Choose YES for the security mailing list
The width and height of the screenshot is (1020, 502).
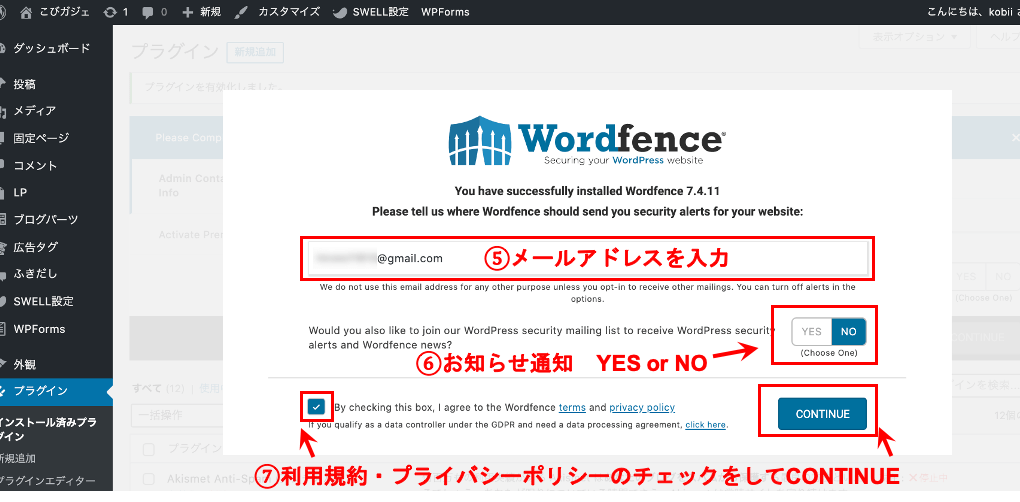[x=811, y=332]
